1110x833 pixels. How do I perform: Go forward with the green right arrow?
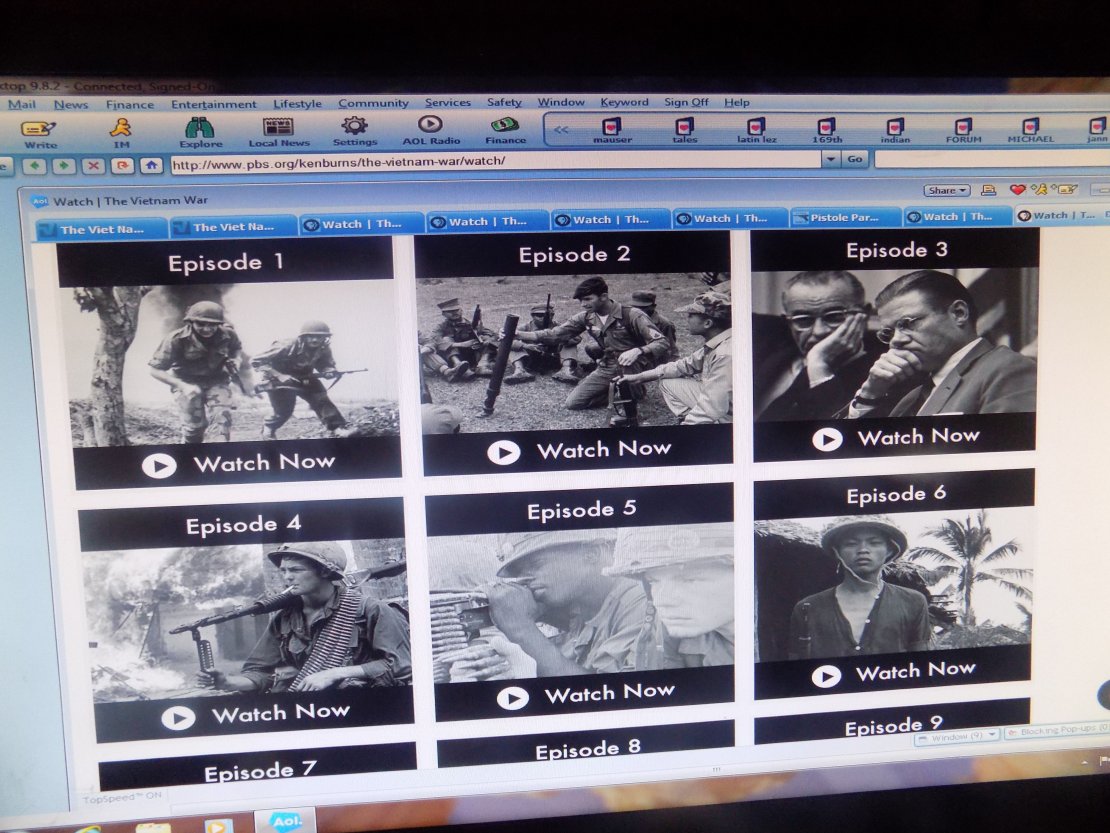point(64,166)
